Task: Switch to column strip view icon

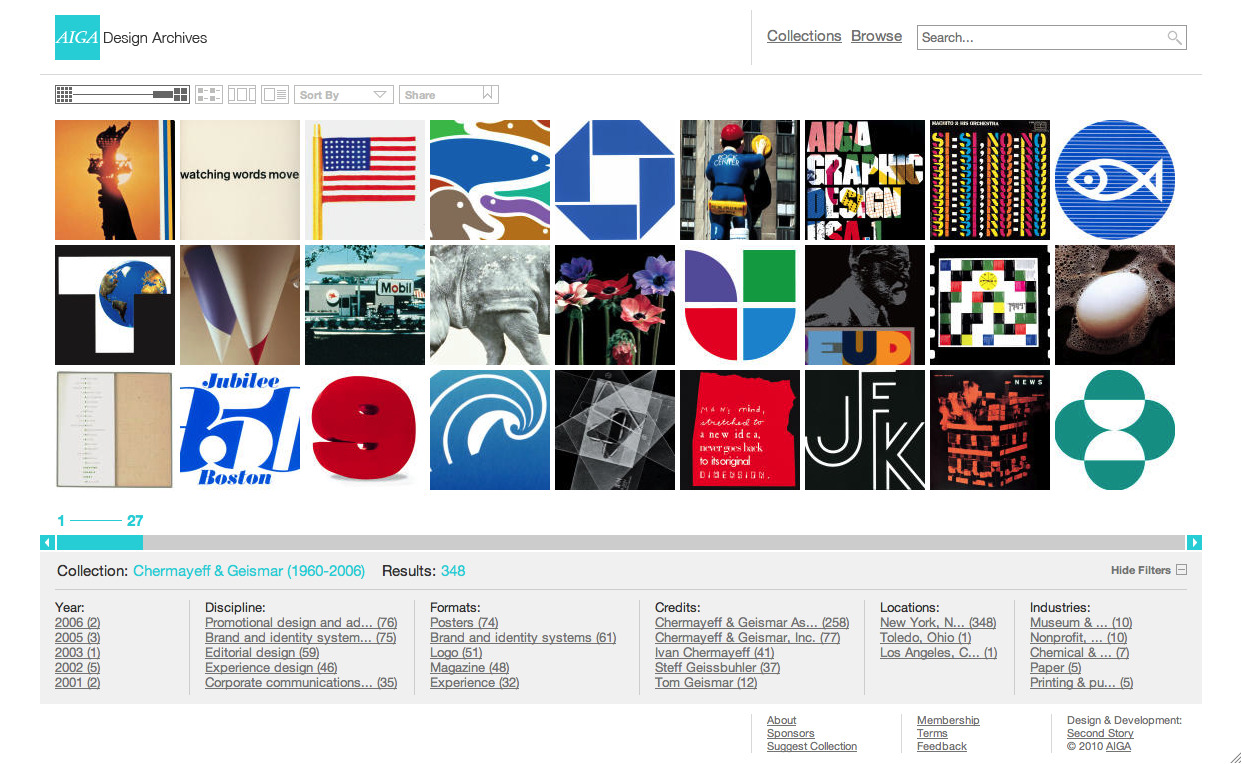Action: click(x=242, y=94)
